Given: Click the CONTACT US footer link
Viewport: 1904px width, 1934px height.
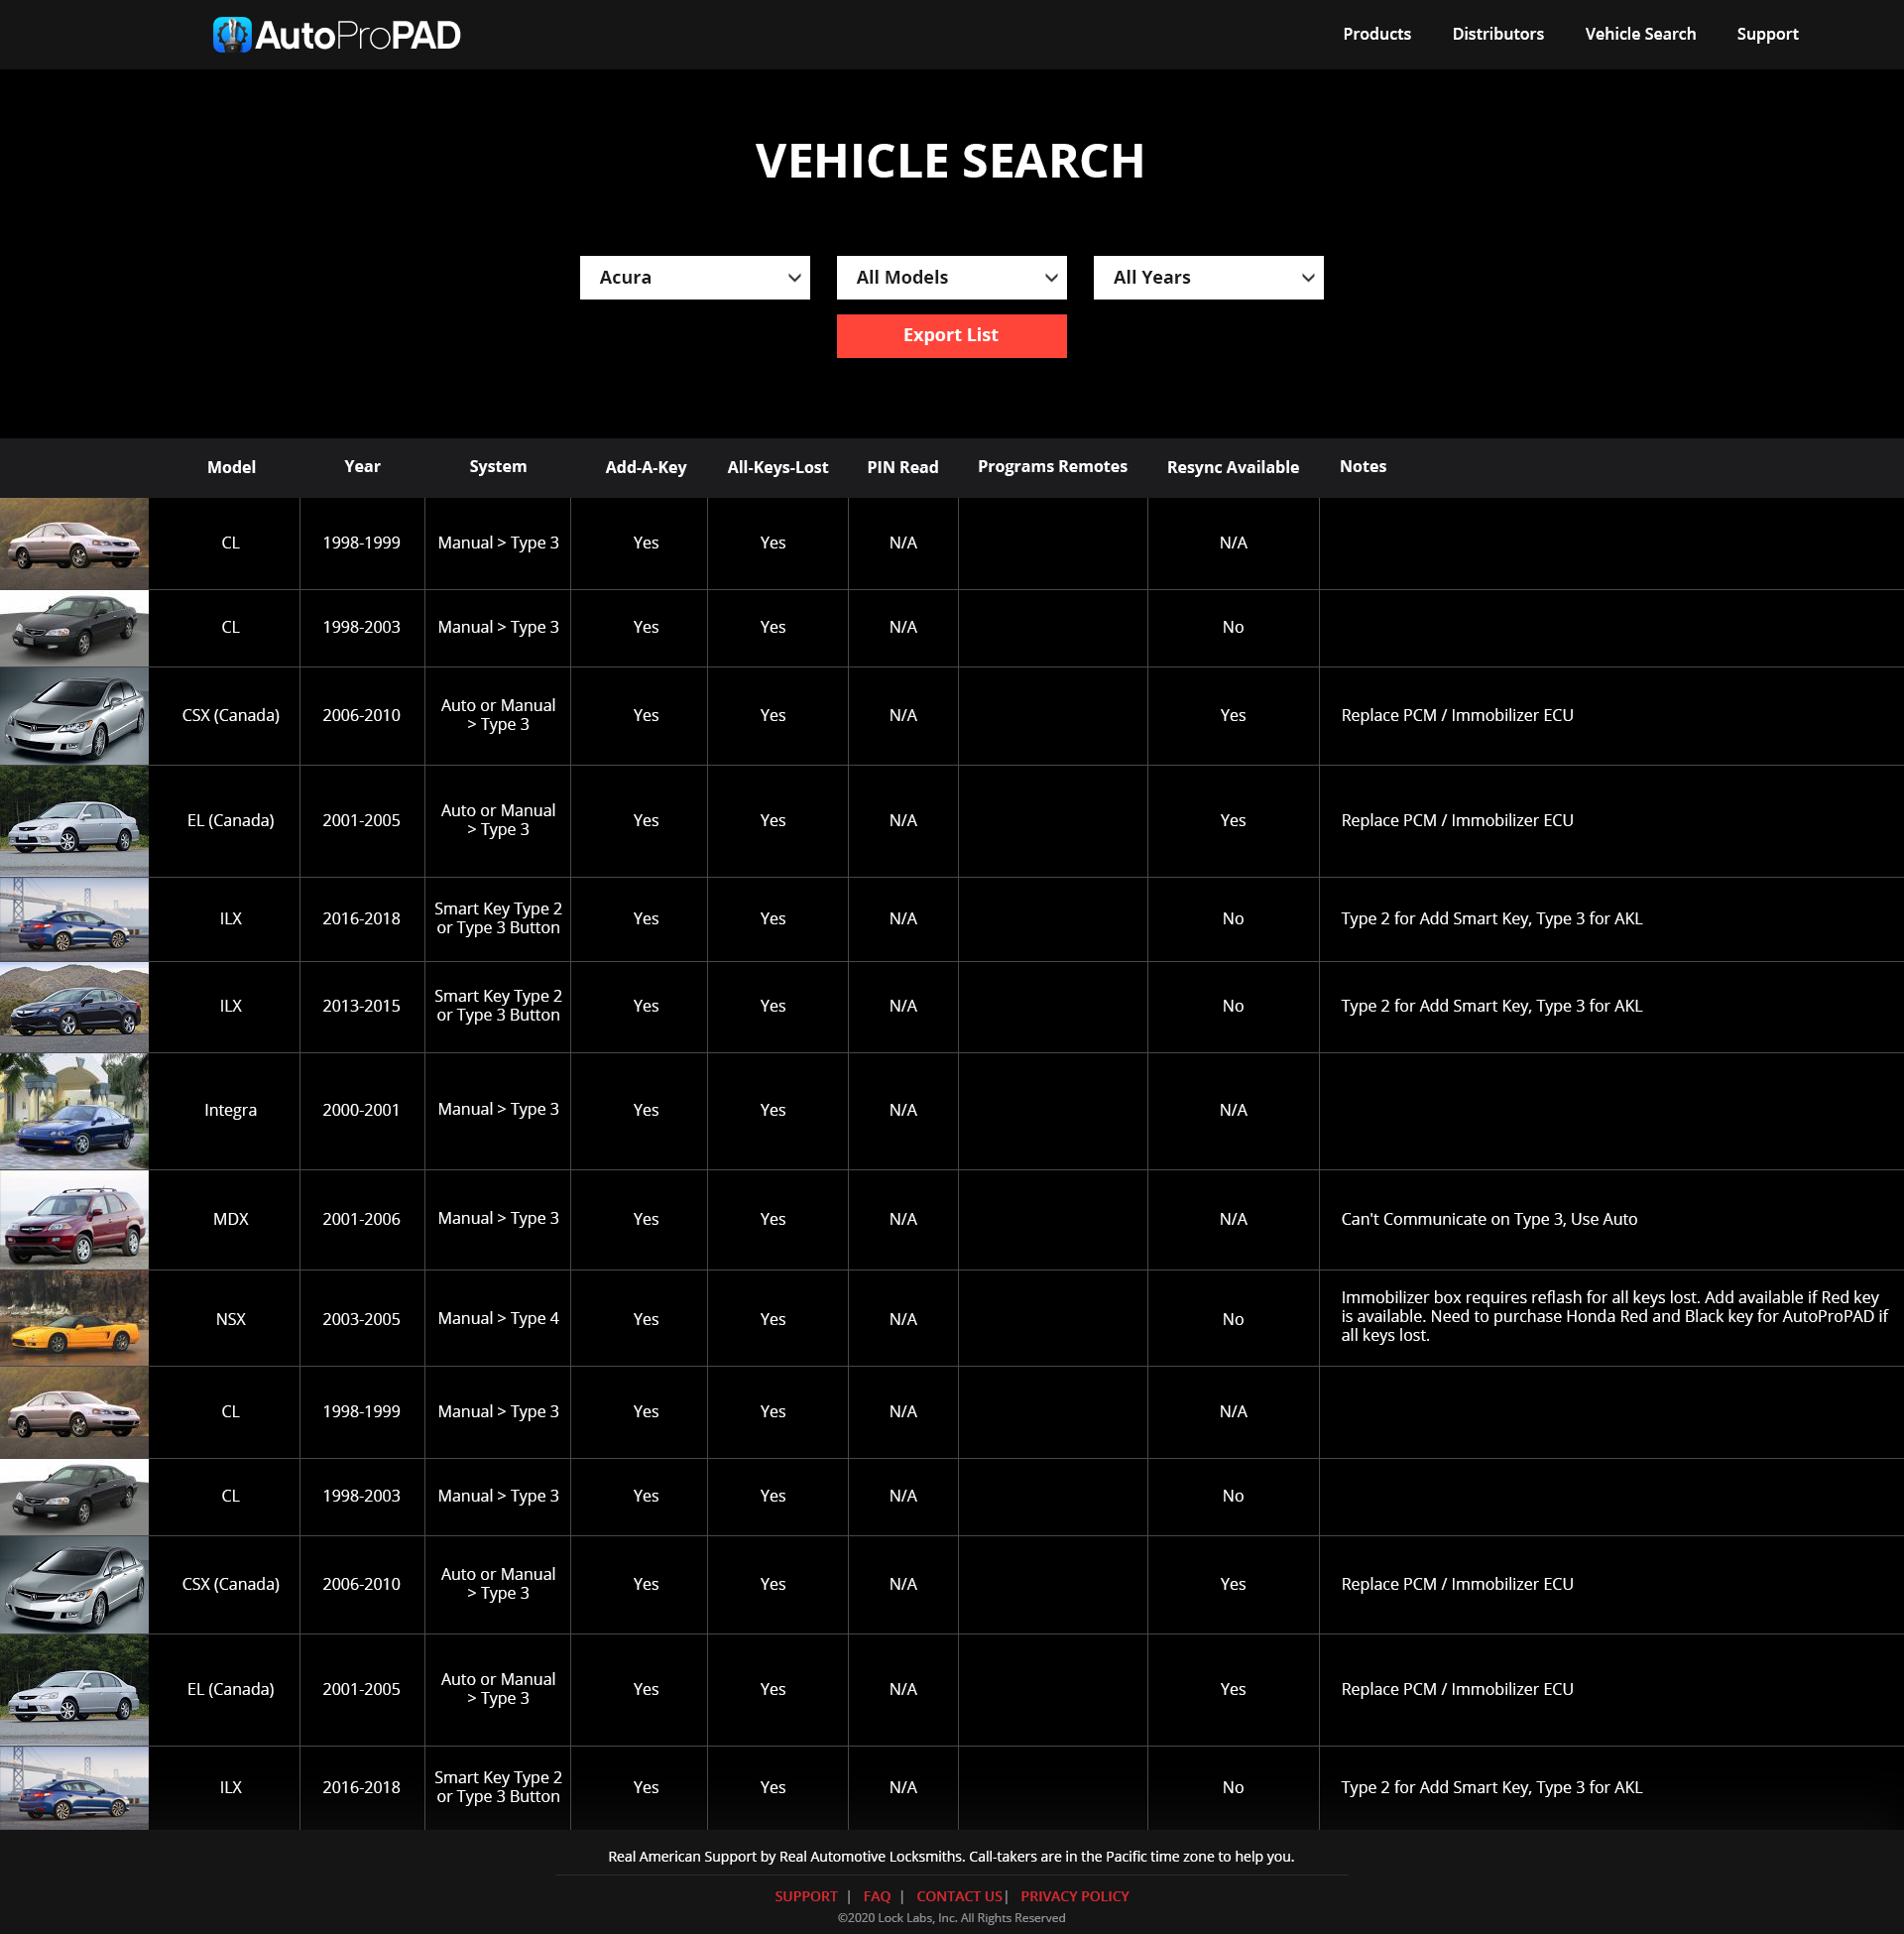Looking at the screenshot, I should [959, 1896].
